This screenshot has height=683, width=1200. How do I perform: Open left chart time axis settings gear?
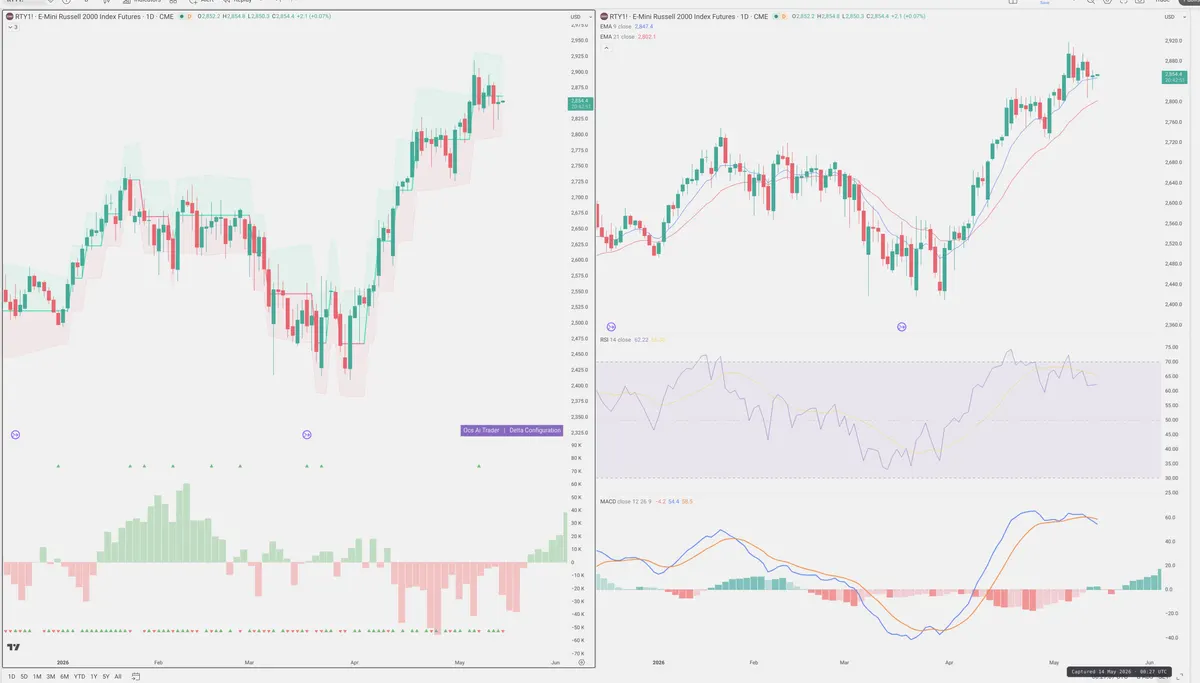[581, 662]
